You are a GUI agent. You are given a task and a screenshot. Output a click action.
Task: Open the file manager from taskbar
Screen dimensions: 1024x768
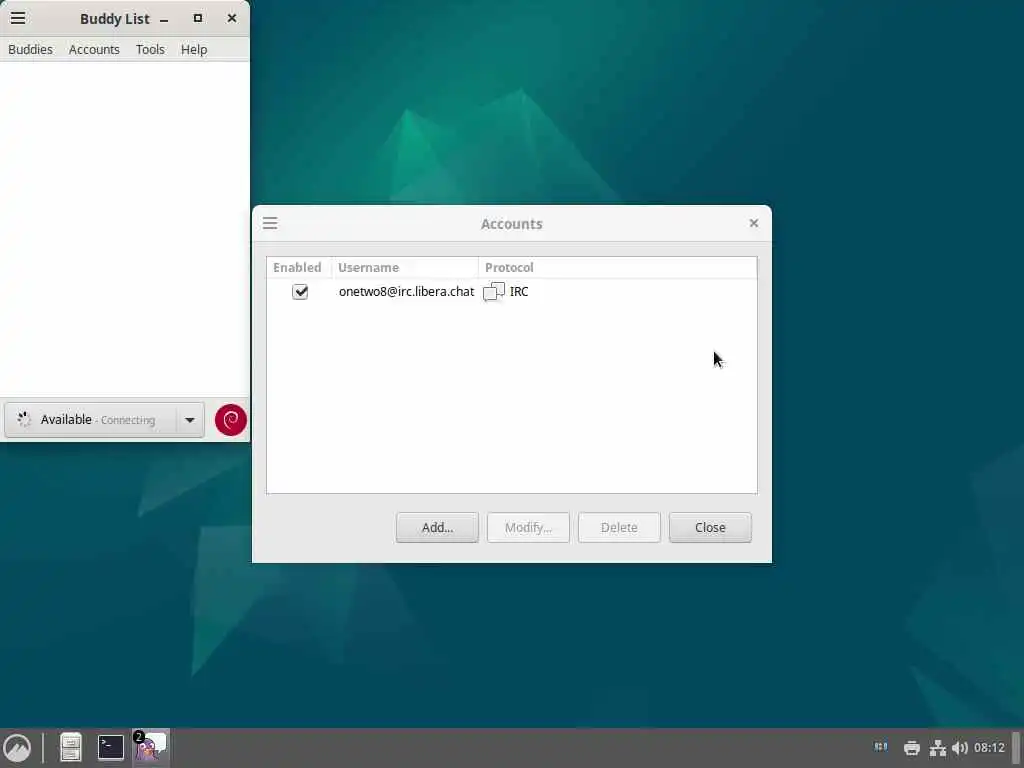[x=71, y=748]
